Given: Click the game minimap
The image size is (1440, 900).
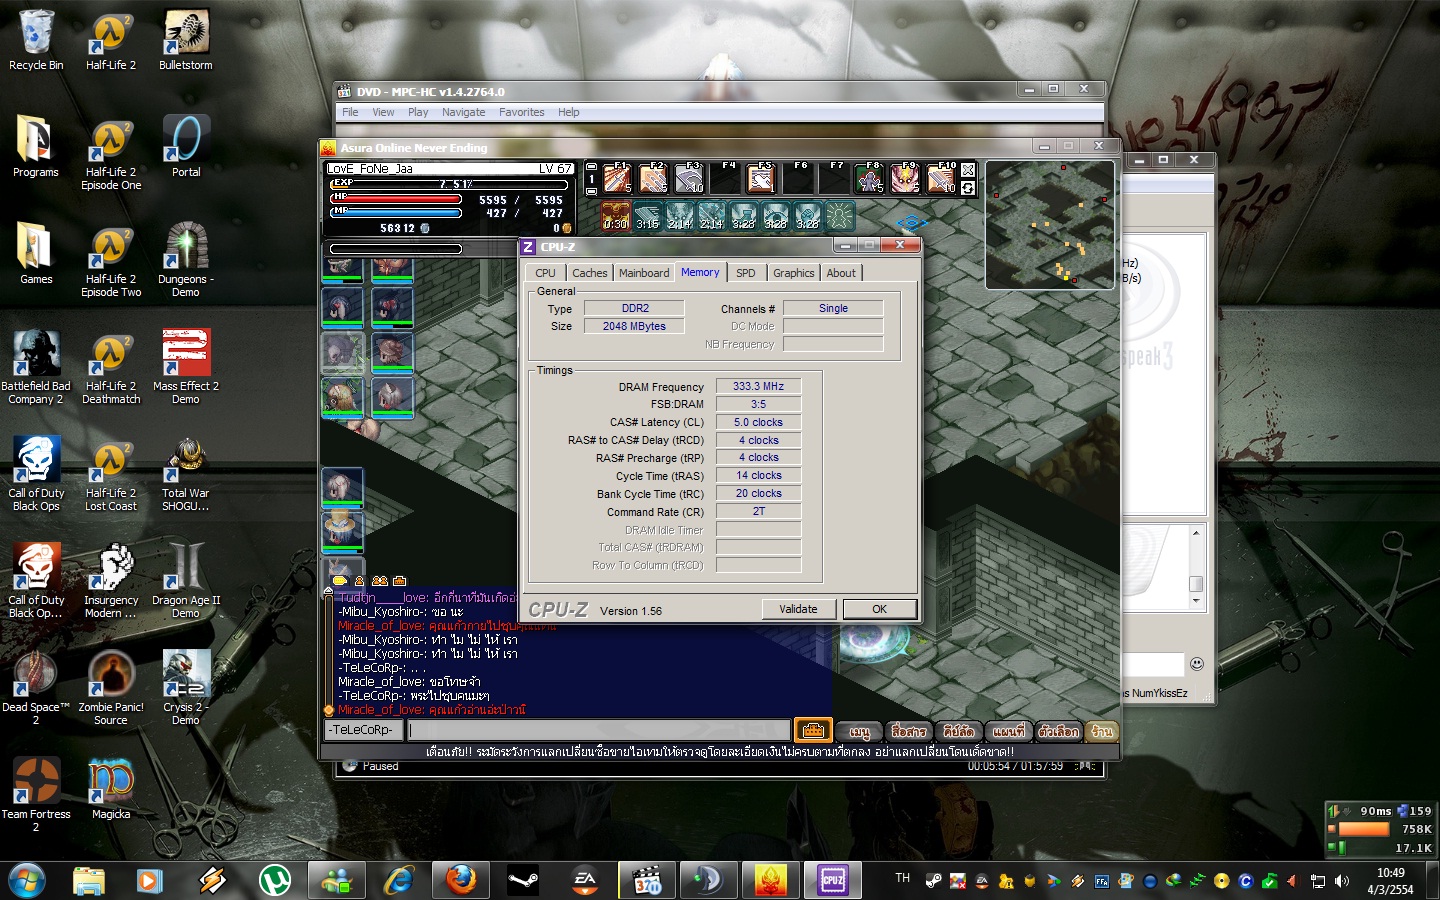Looking at the screenshot, I should 1050,226.
